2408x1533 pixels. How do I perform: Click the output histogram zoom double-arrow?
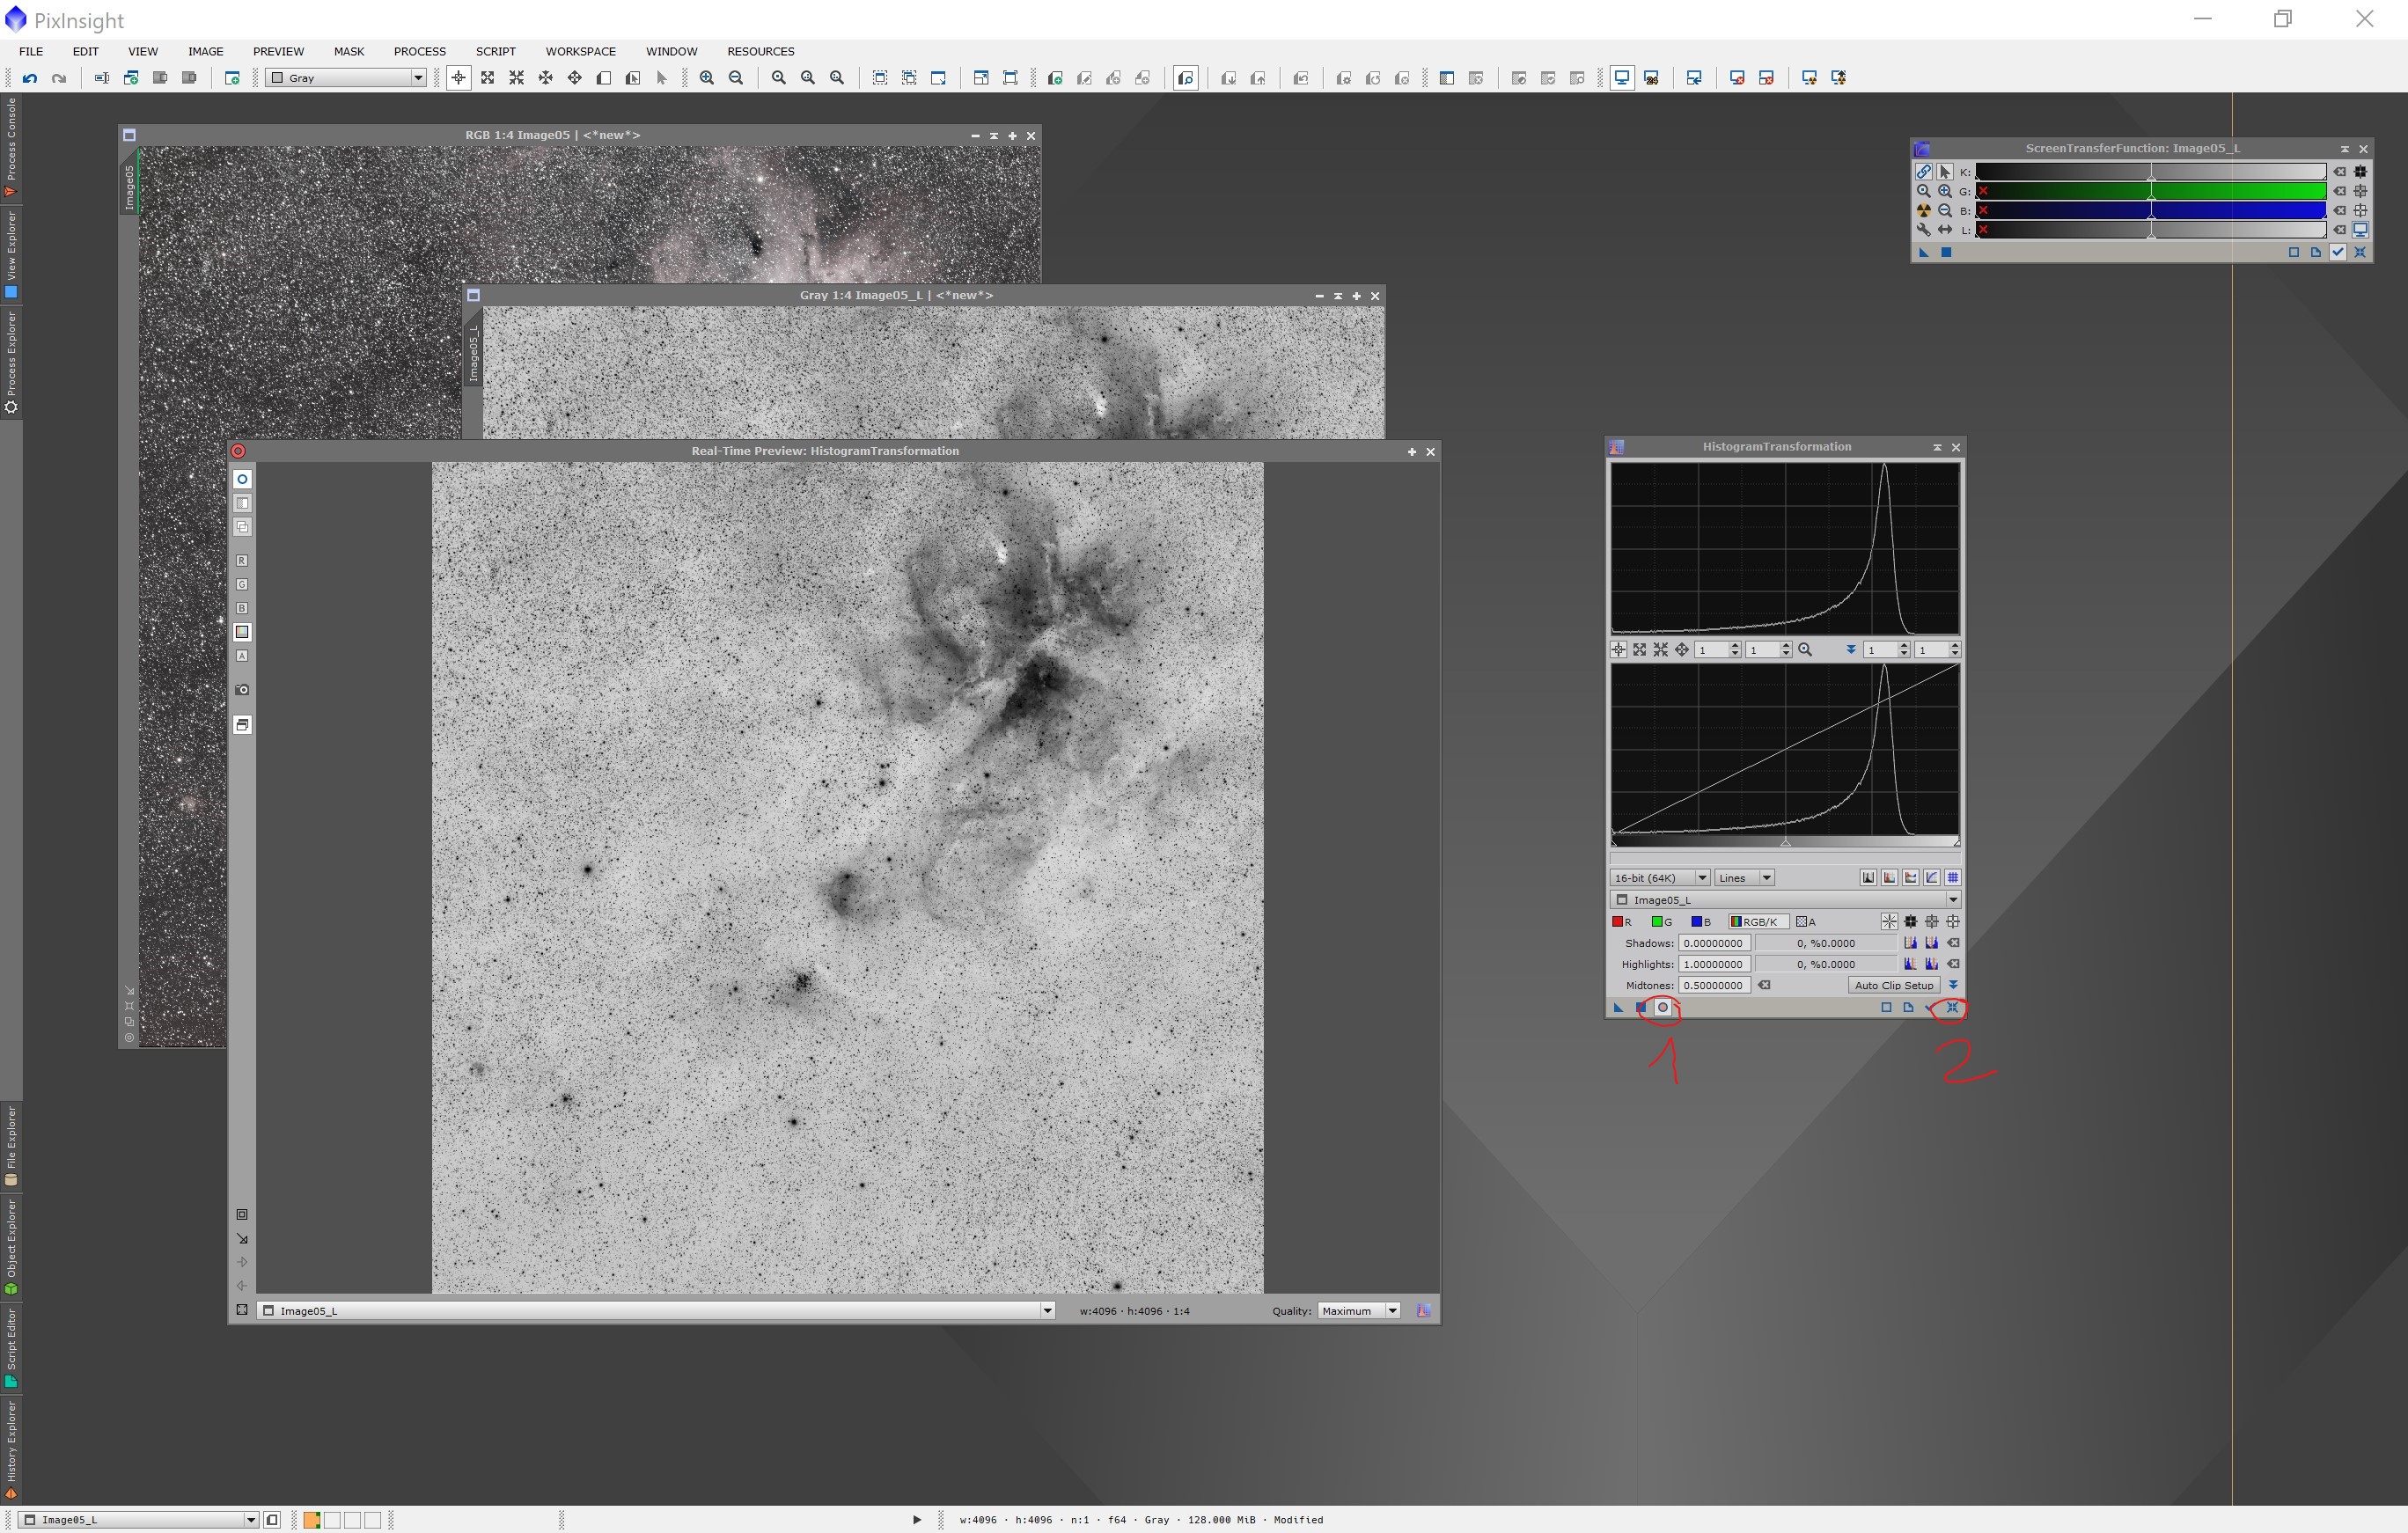click(1851, 650)
